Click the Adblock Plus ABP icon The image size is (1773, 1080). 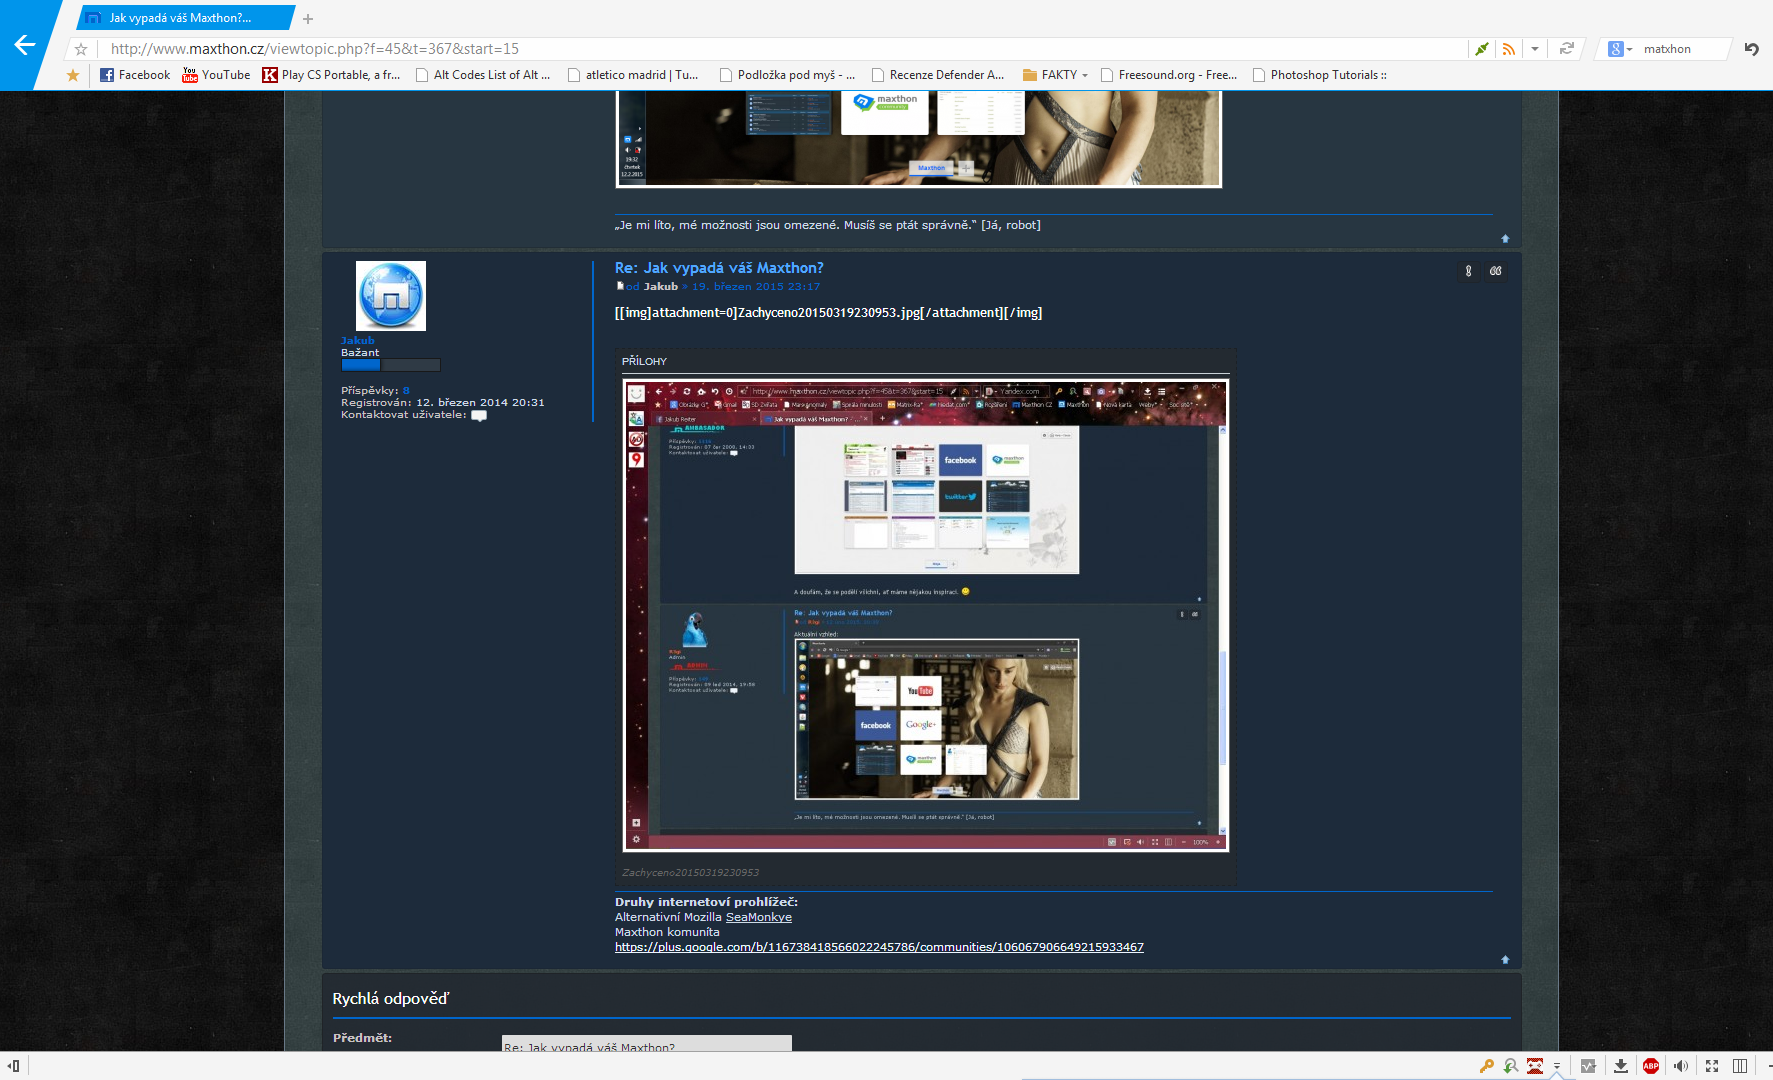tap(1651, 1066)
